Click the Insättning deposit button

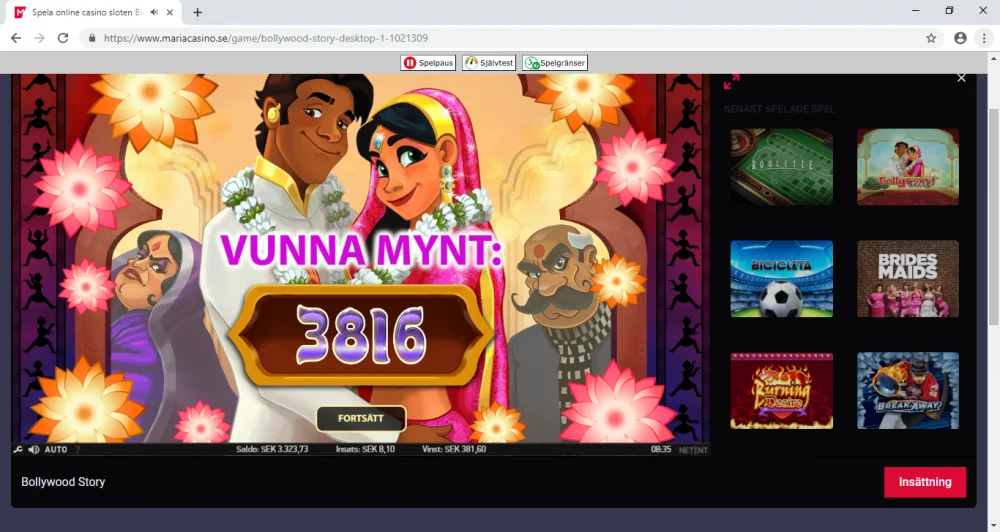pyautogui.click(x=925, y=482)
